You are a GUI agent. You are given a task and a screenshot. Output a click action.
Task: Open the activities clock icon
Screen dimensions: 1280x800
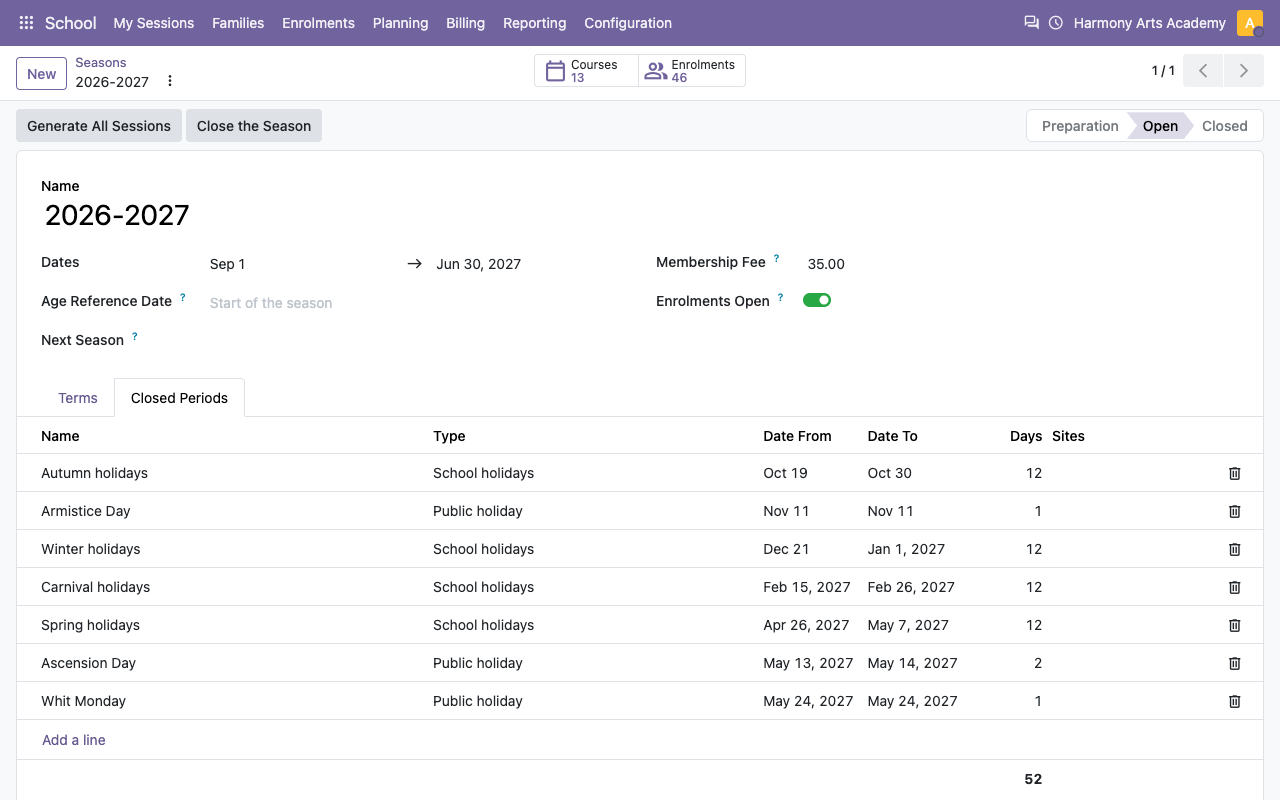[x=1056, y=23]
